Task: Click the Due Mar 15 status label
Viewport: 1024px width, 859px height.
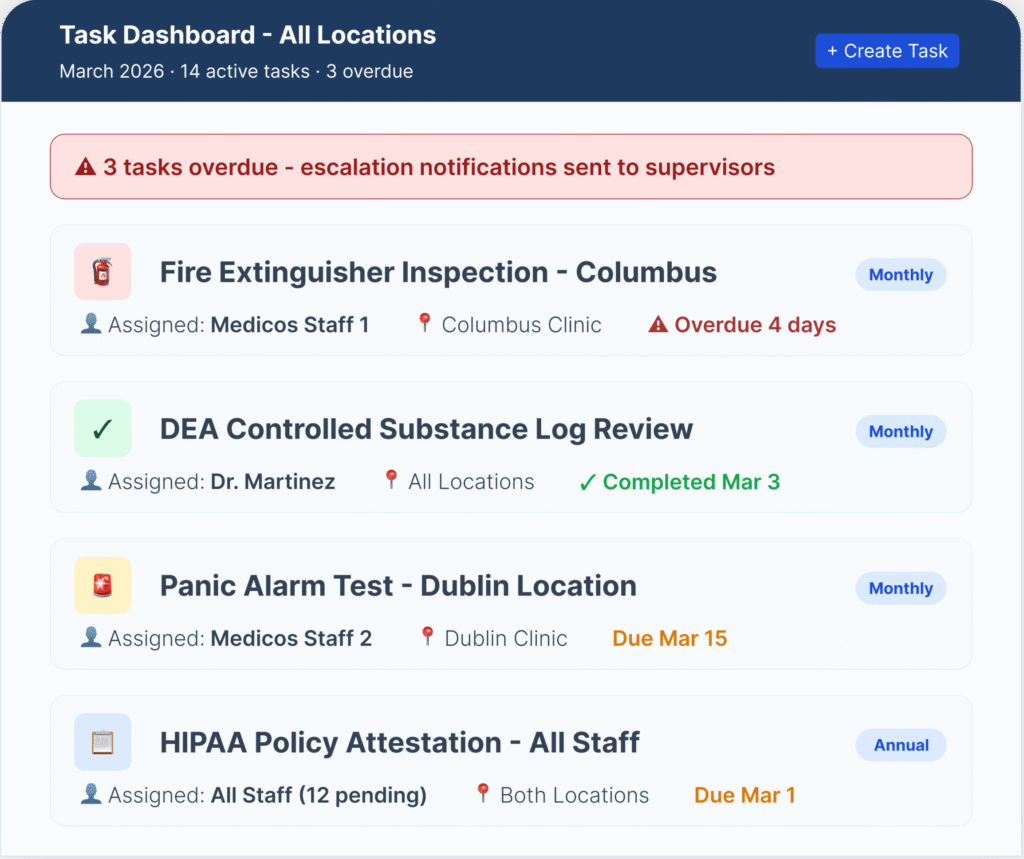Action: coord(669,638)
